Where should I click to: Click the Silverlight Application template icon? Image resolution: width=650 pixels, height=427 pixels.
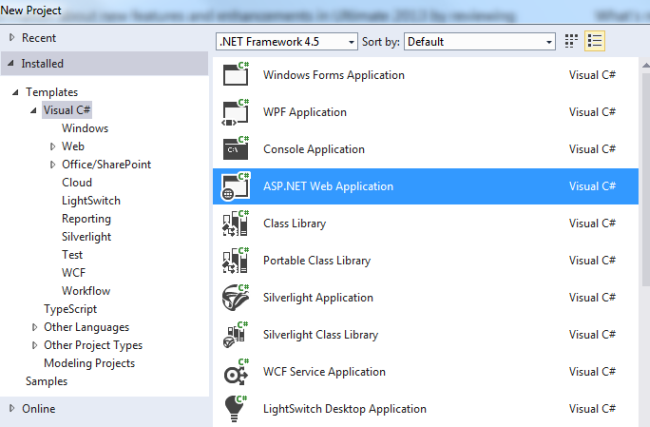236,297
